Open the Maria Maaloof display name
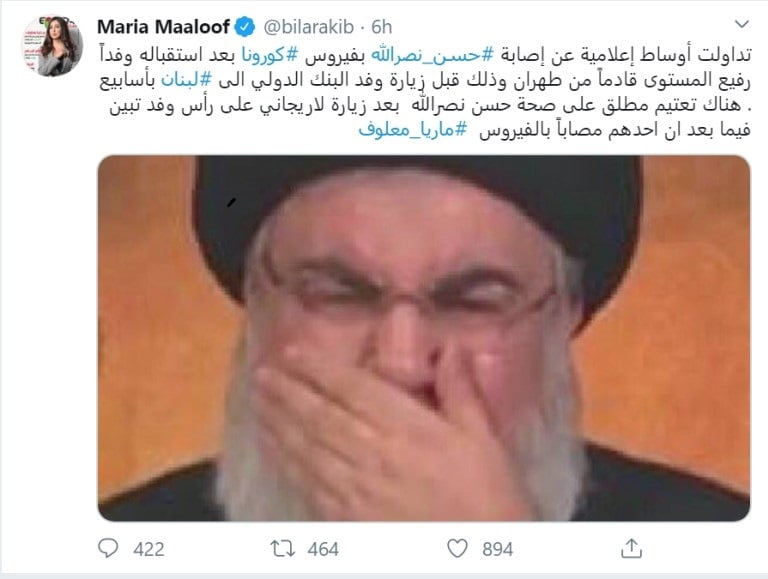The image size is (768, 579). click(163, 27)
